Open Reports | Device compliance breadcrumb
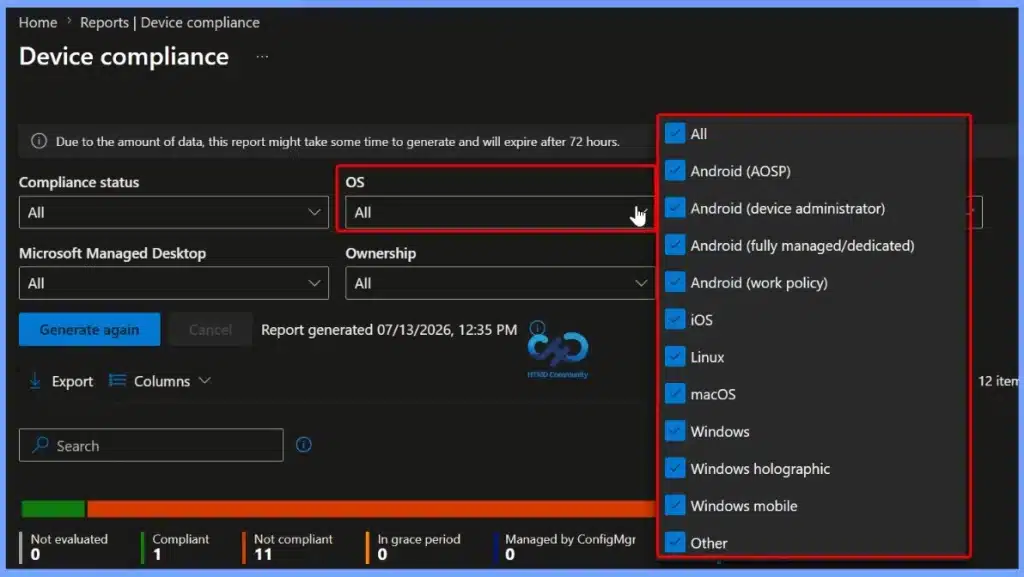The height and width of the screenshot is (577, 1024). 170,23
